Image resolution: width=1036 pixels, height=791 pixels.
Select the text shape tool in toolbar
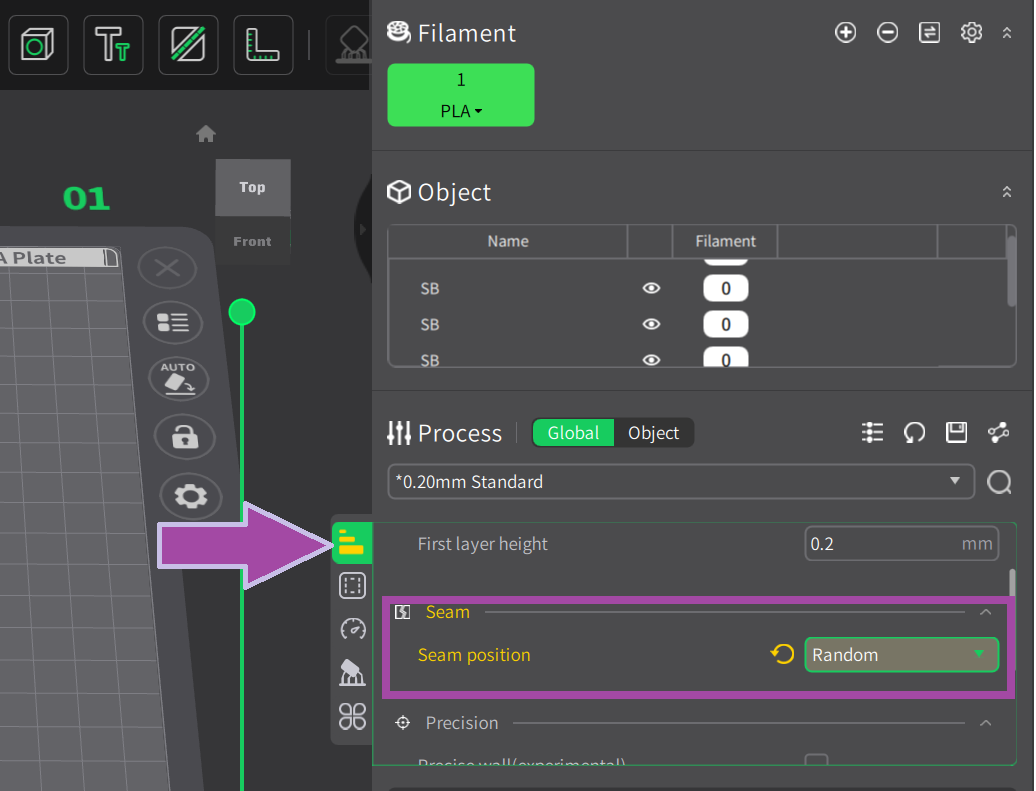(113, 45)
